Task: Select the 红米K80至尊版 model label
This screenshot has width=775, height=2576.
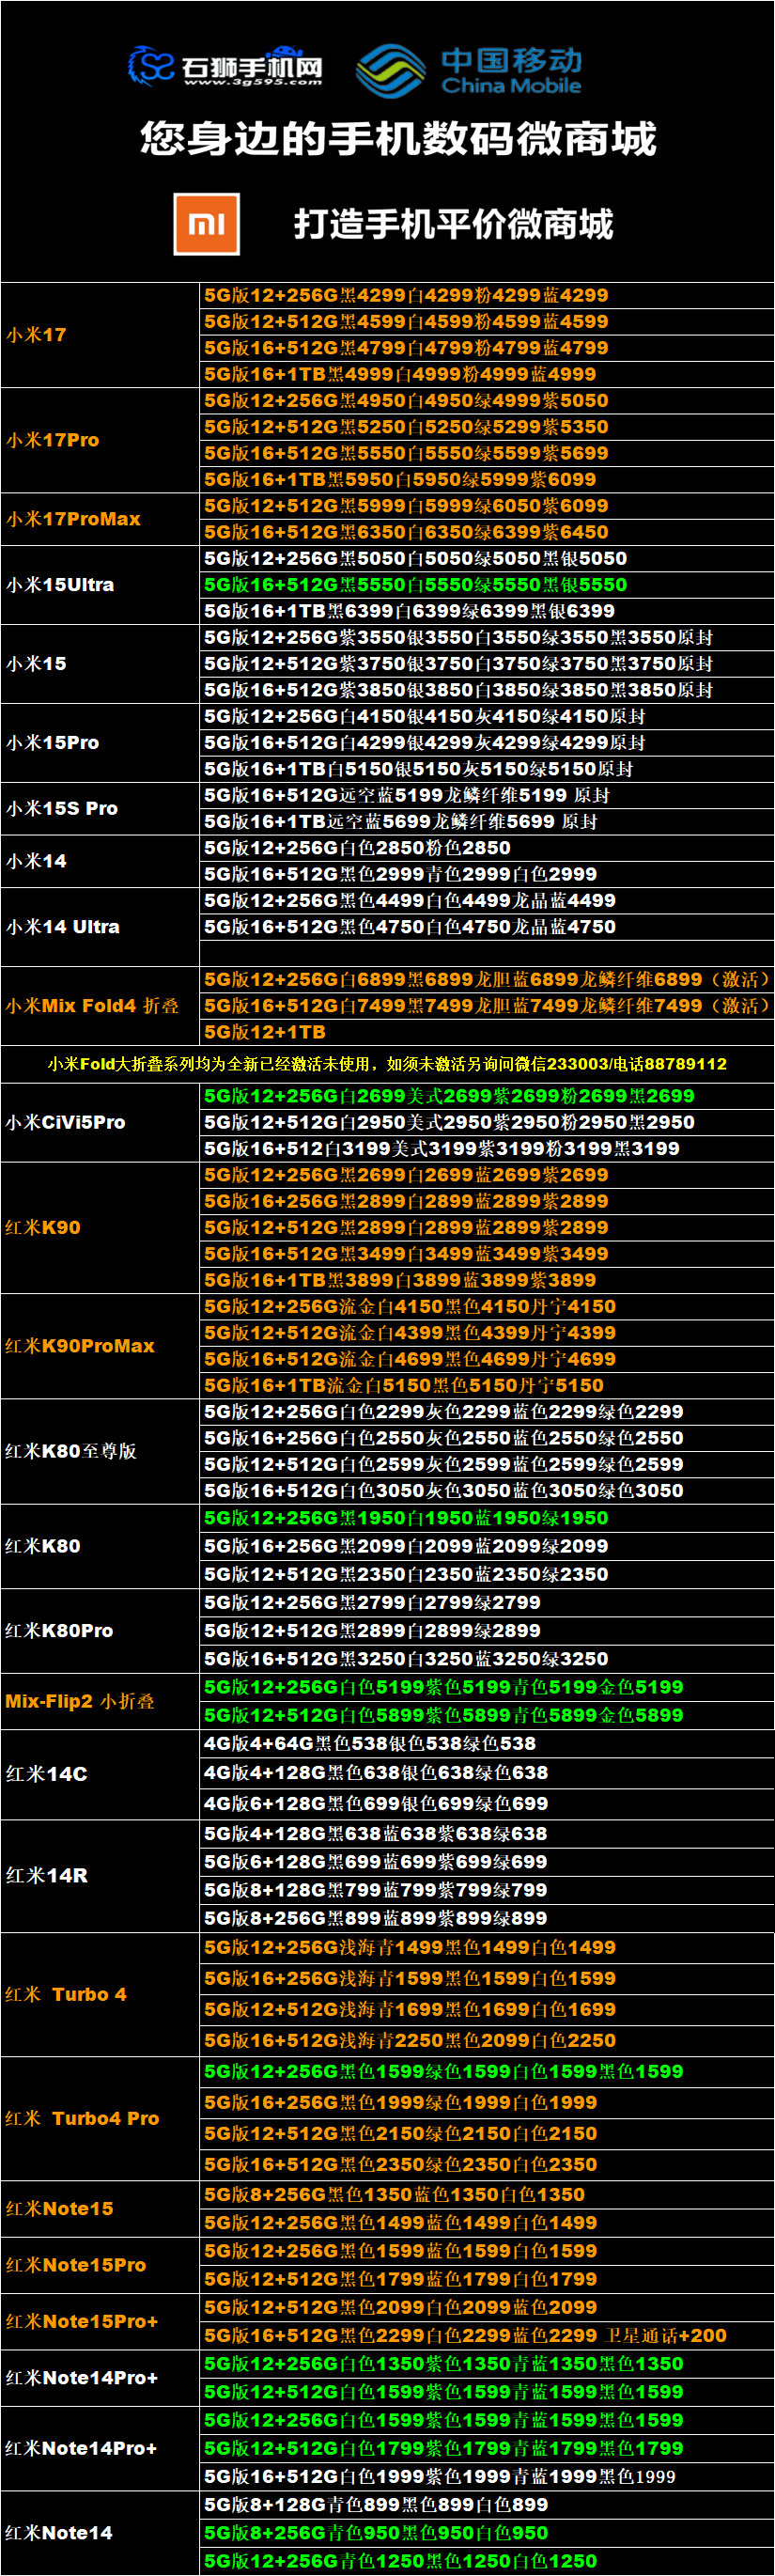Action: (x=71, y=1451)
